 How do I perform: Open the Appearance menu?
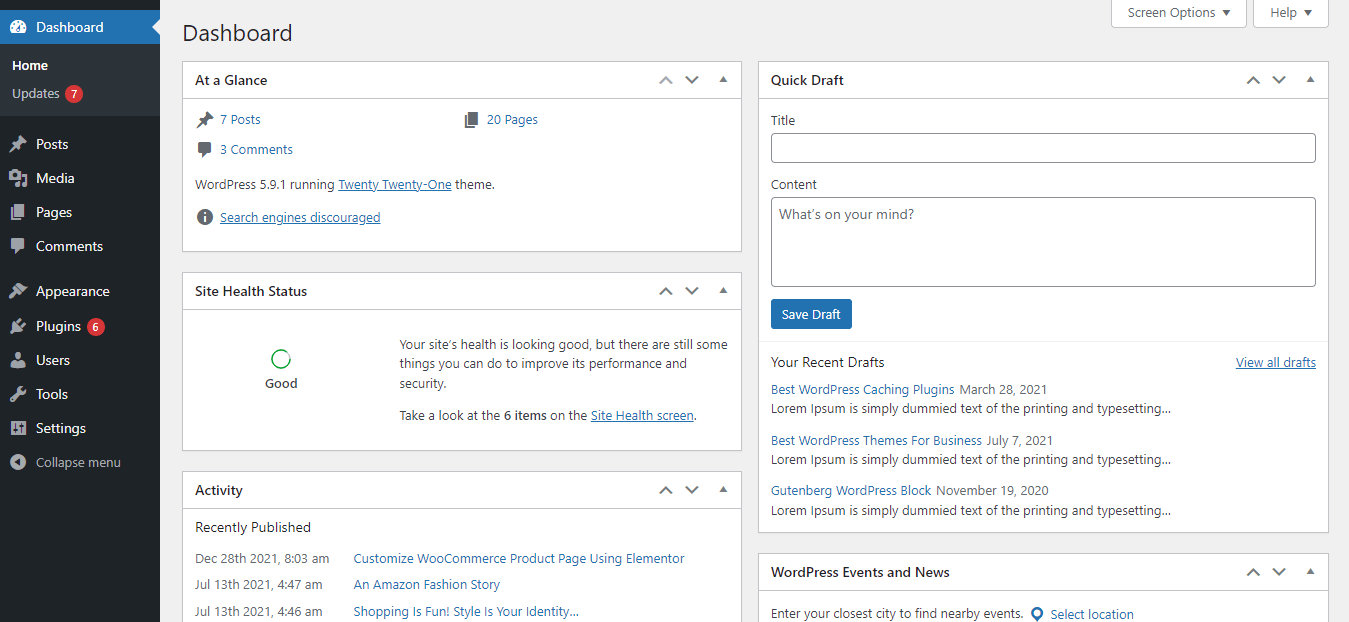coord(80,291)
